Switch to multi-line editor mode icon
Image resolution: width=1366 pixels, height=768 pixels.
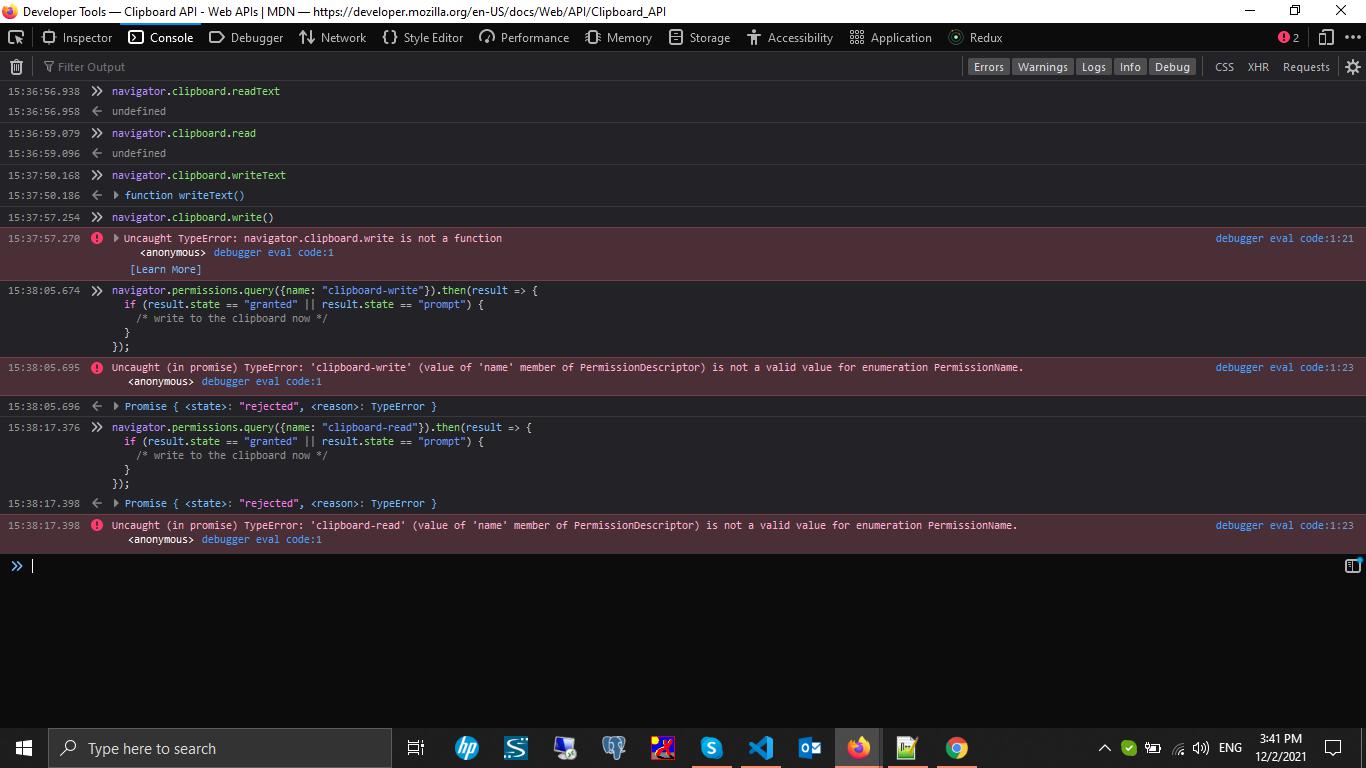point(1352,566)
